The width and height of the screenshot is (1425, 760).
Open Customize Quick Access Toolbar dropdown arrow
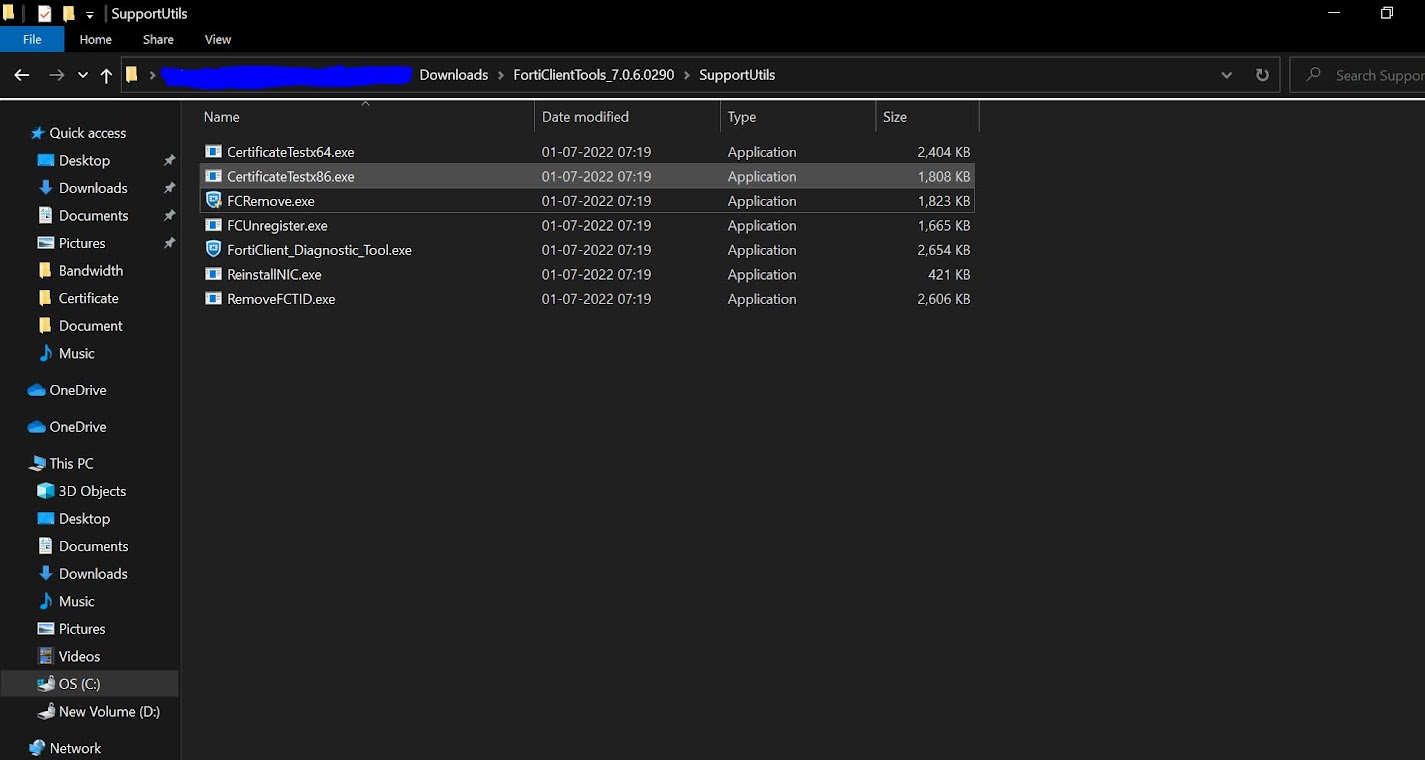pos(90,15)
